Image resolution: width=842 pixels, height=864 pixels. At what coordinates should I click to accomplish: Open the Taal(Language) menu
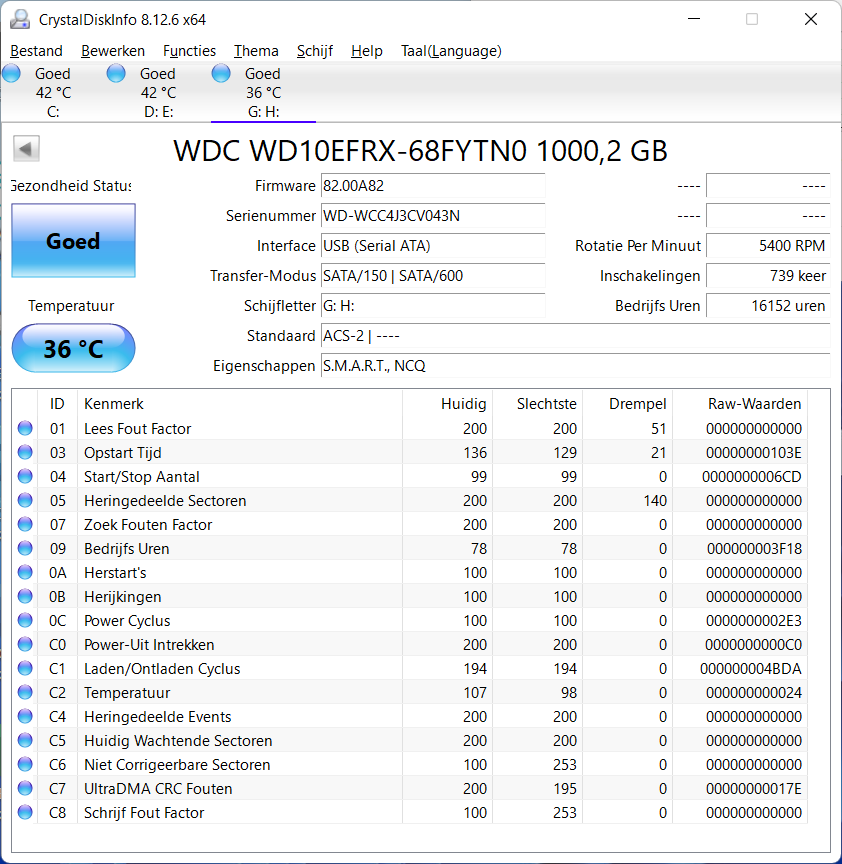point(451,51)
